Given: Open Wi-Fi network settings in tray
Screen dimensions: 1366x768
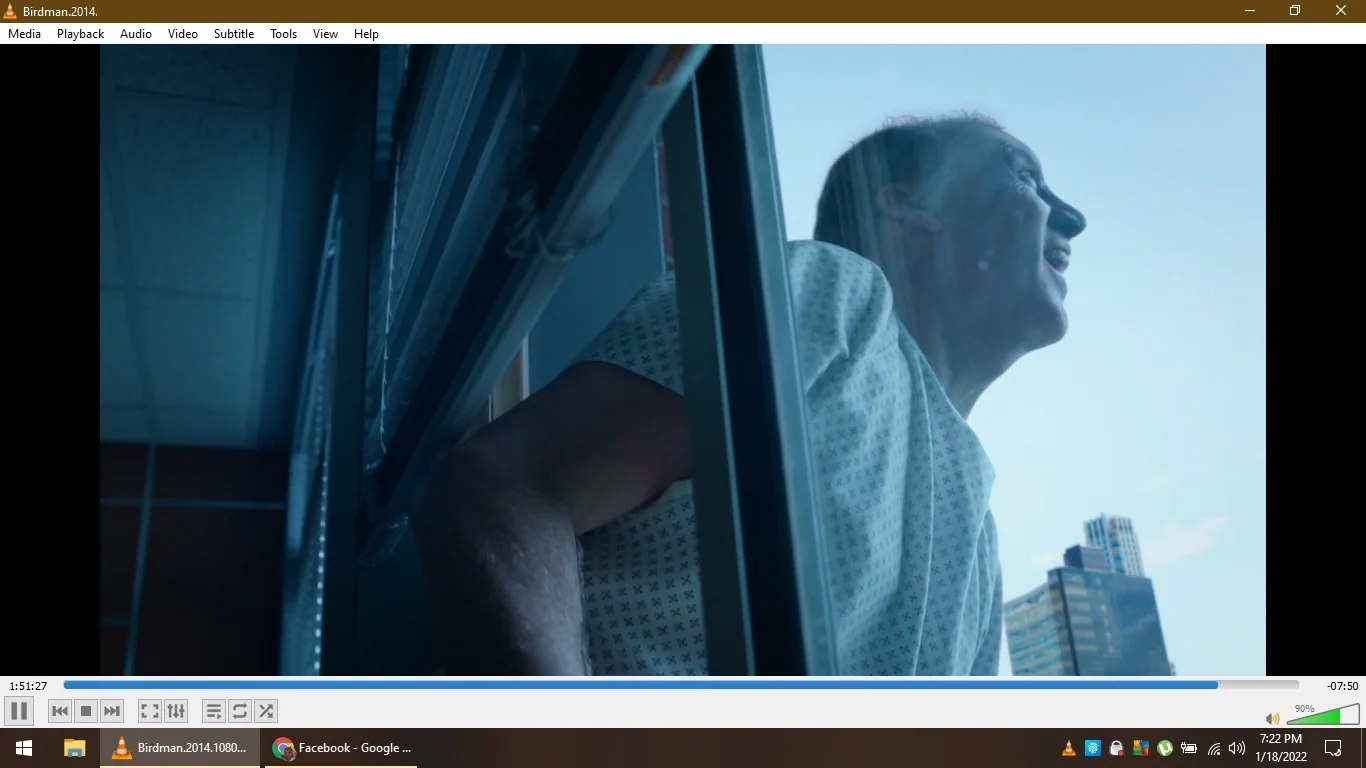Looking at the screenshot, I should pyautogui.click(x=1214, y=748).
